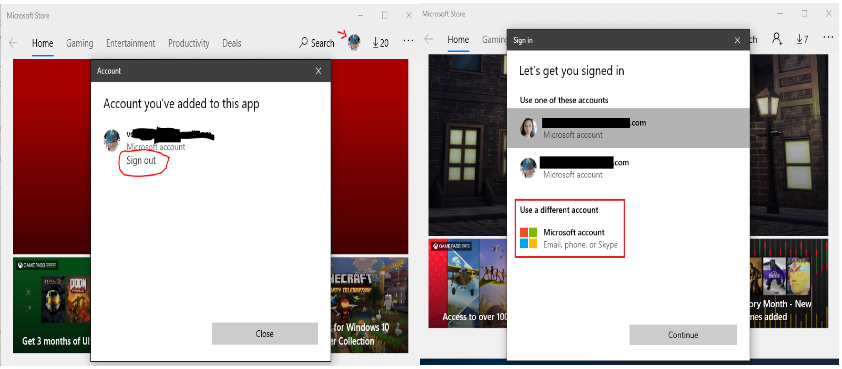The width and height of the screenshot is (842, 369).
Task: Switch to the Deals tab
Action: pyautogui.click(x=231, y=43)
